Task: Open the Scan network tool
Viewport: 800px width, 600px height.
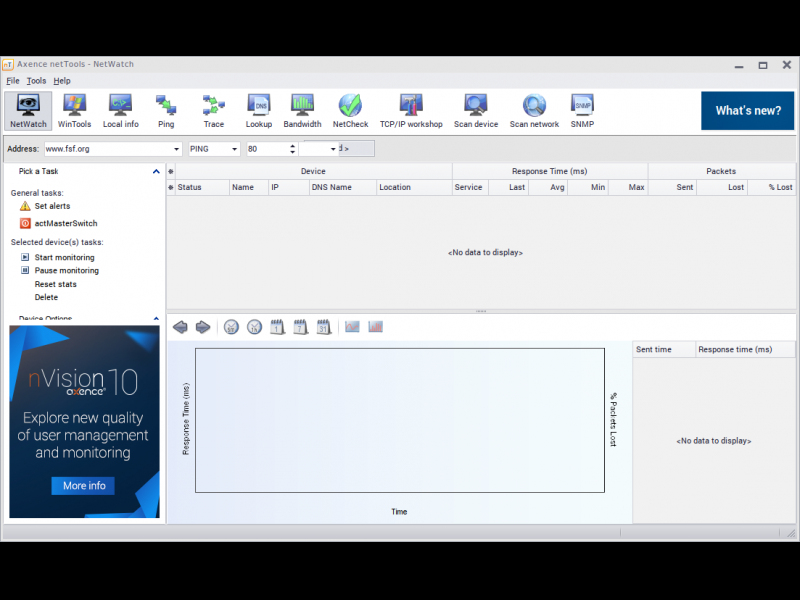Action: 534,111
